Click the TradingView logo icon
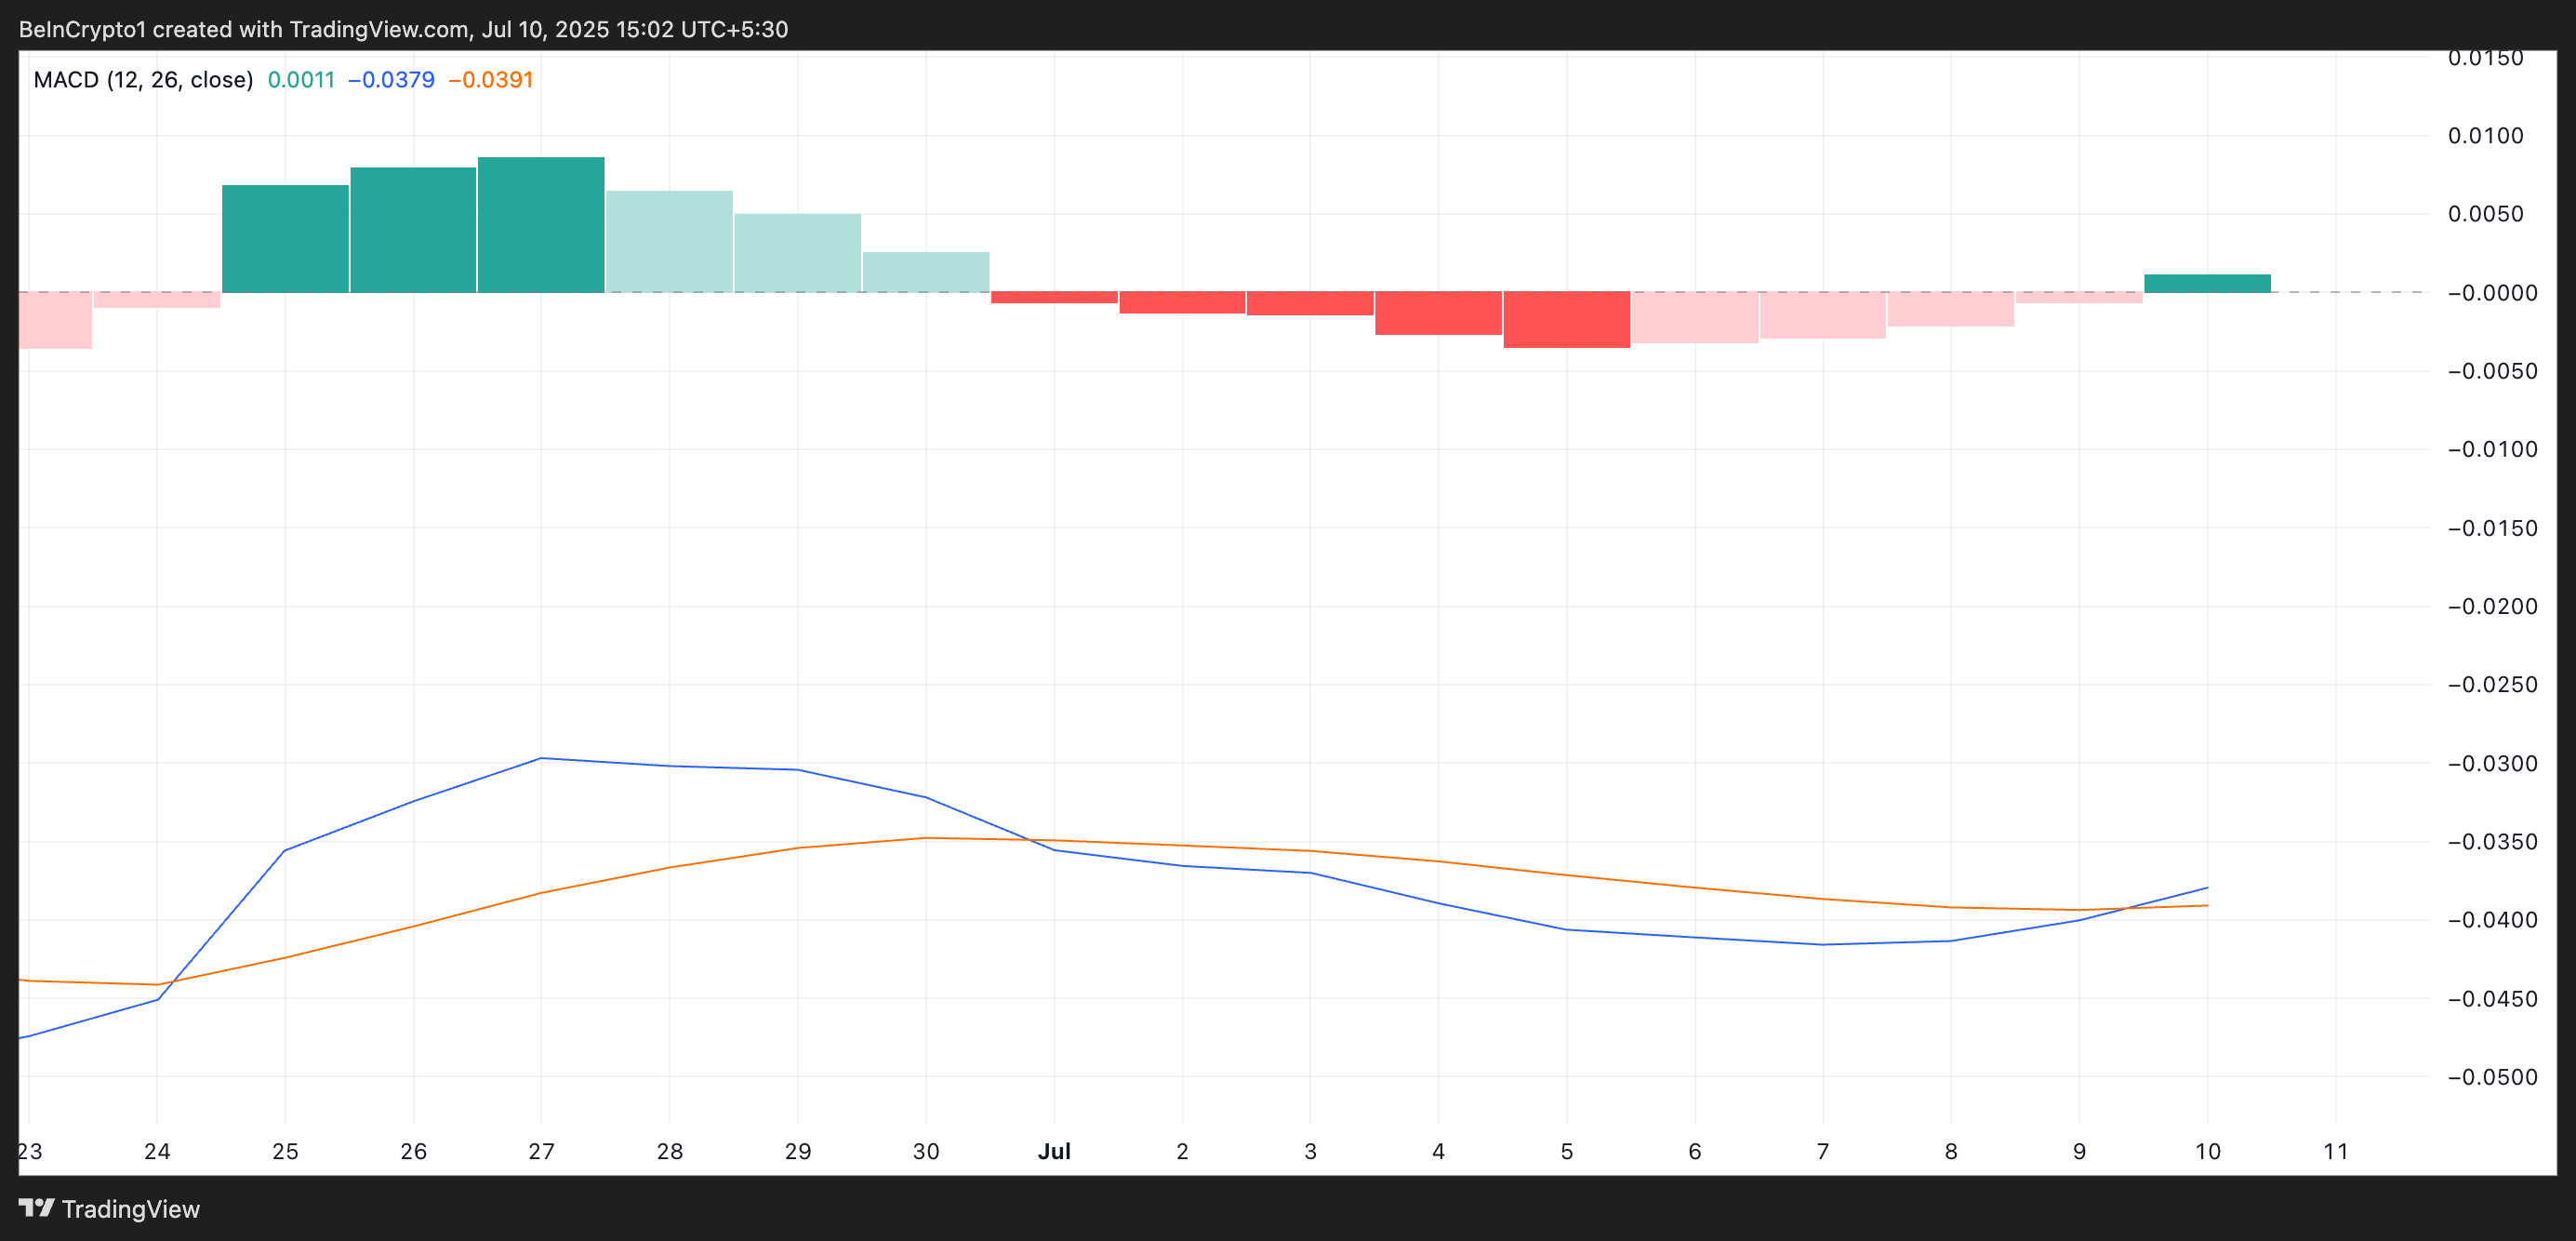Screen dimensions: 2576x1241 pos(36,1208)
